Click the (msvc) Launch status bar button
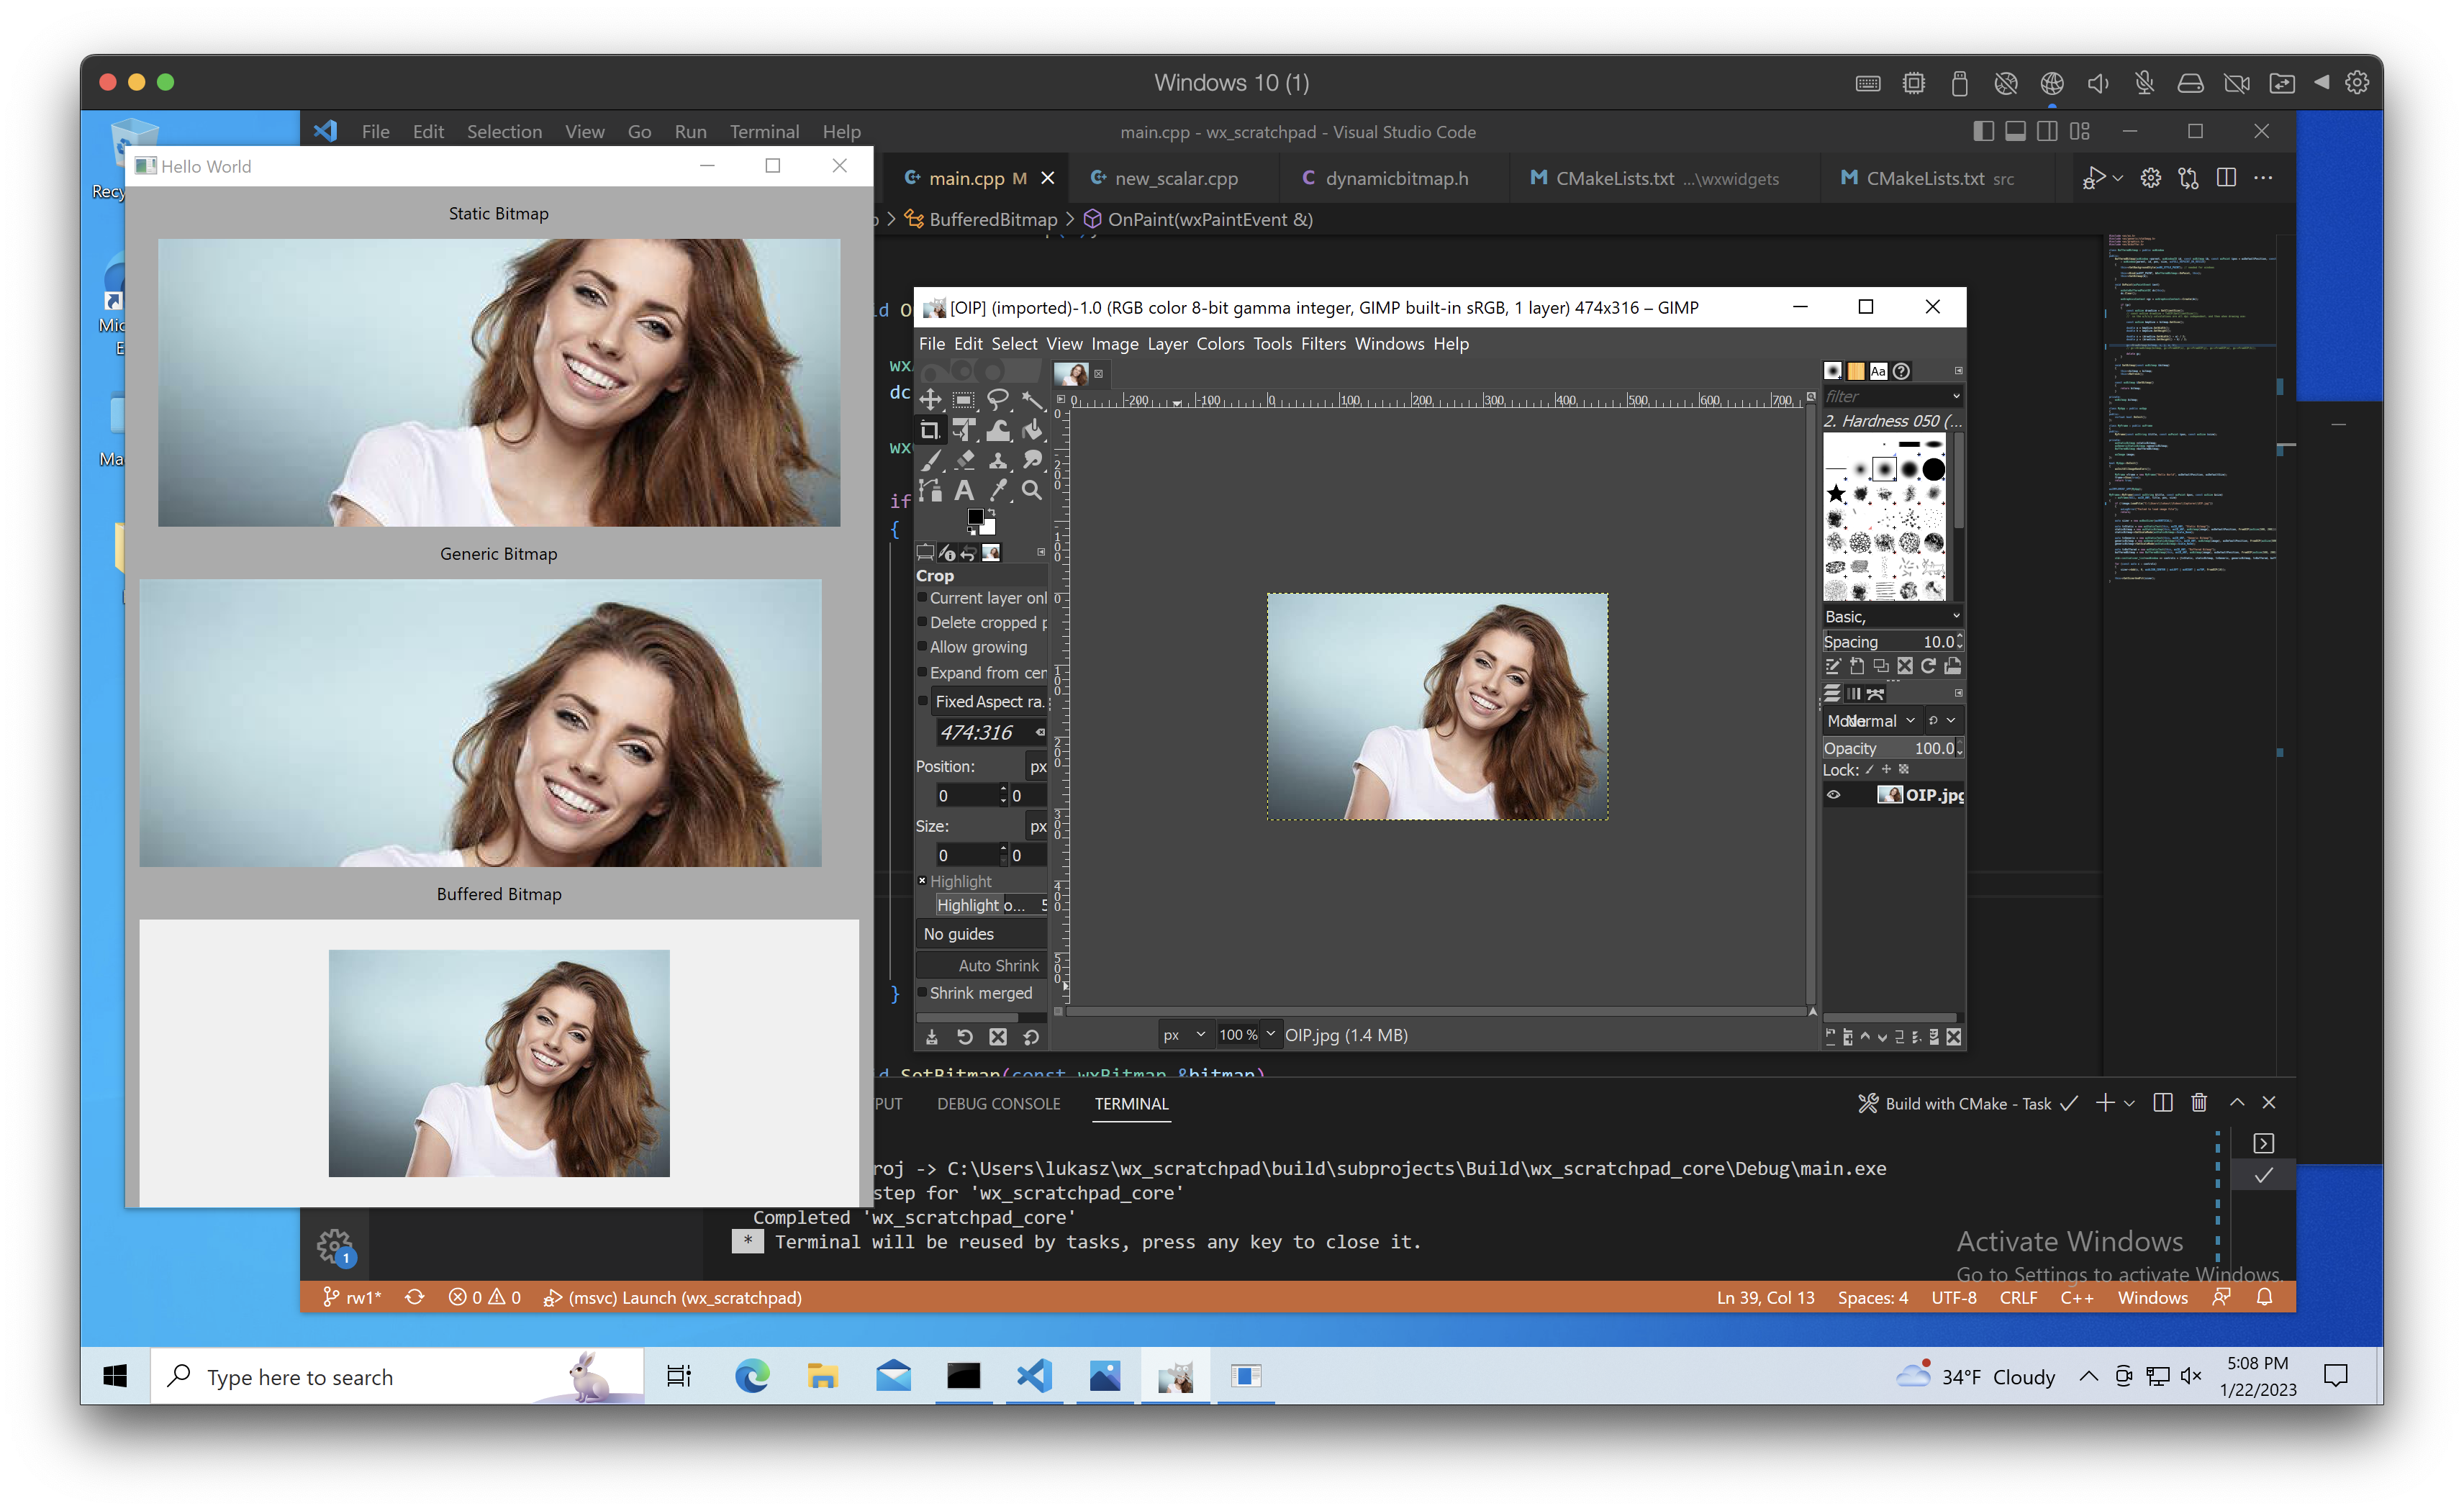Viewport: 2464px width, 1511px height. click(672, 1297)
